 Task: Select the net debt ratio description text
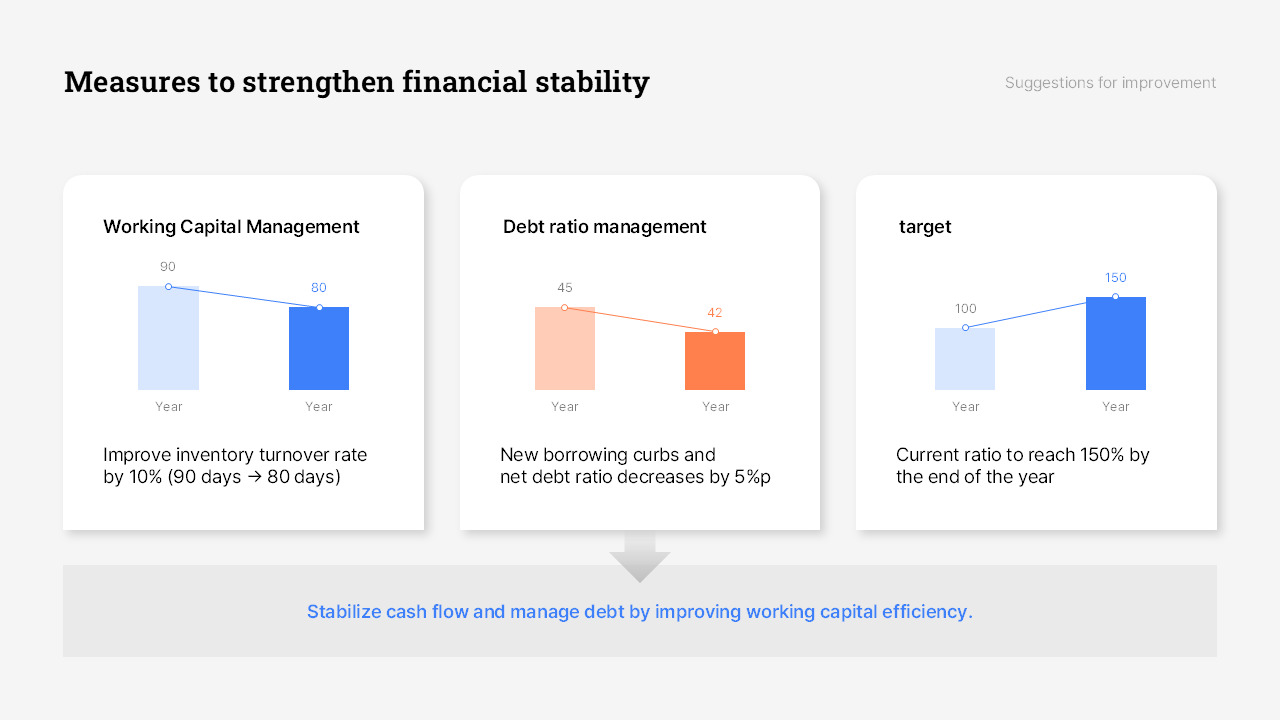click(635, 466)
